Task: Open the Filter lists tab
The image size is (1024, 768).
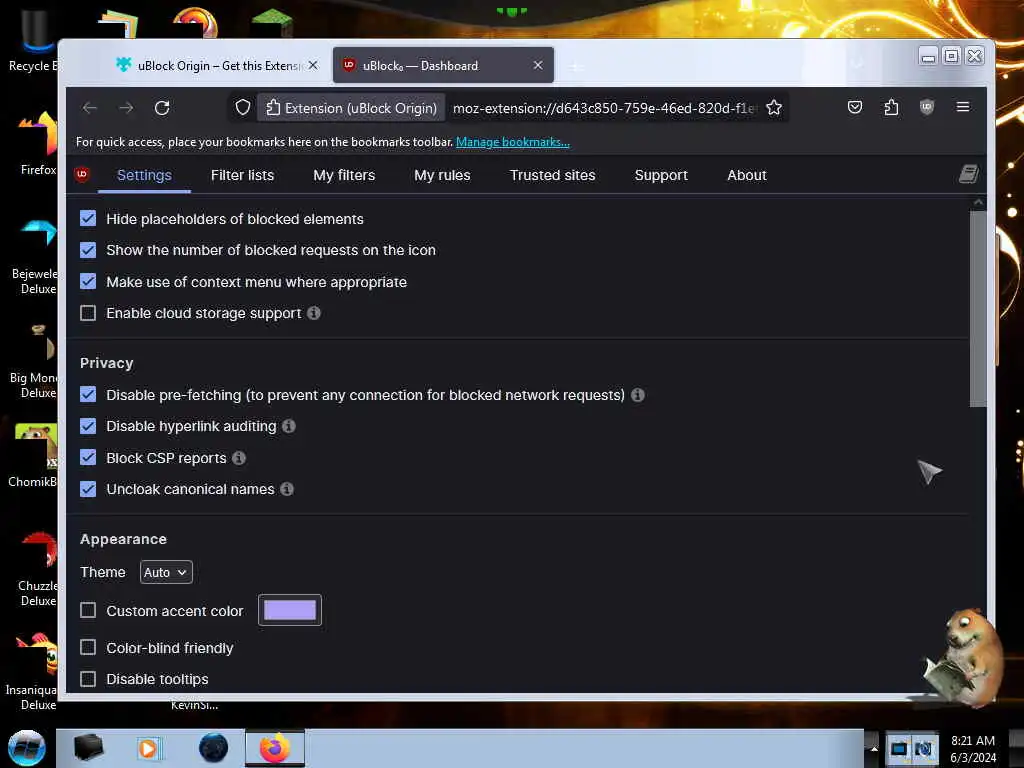Action: (x=242, y=175)
